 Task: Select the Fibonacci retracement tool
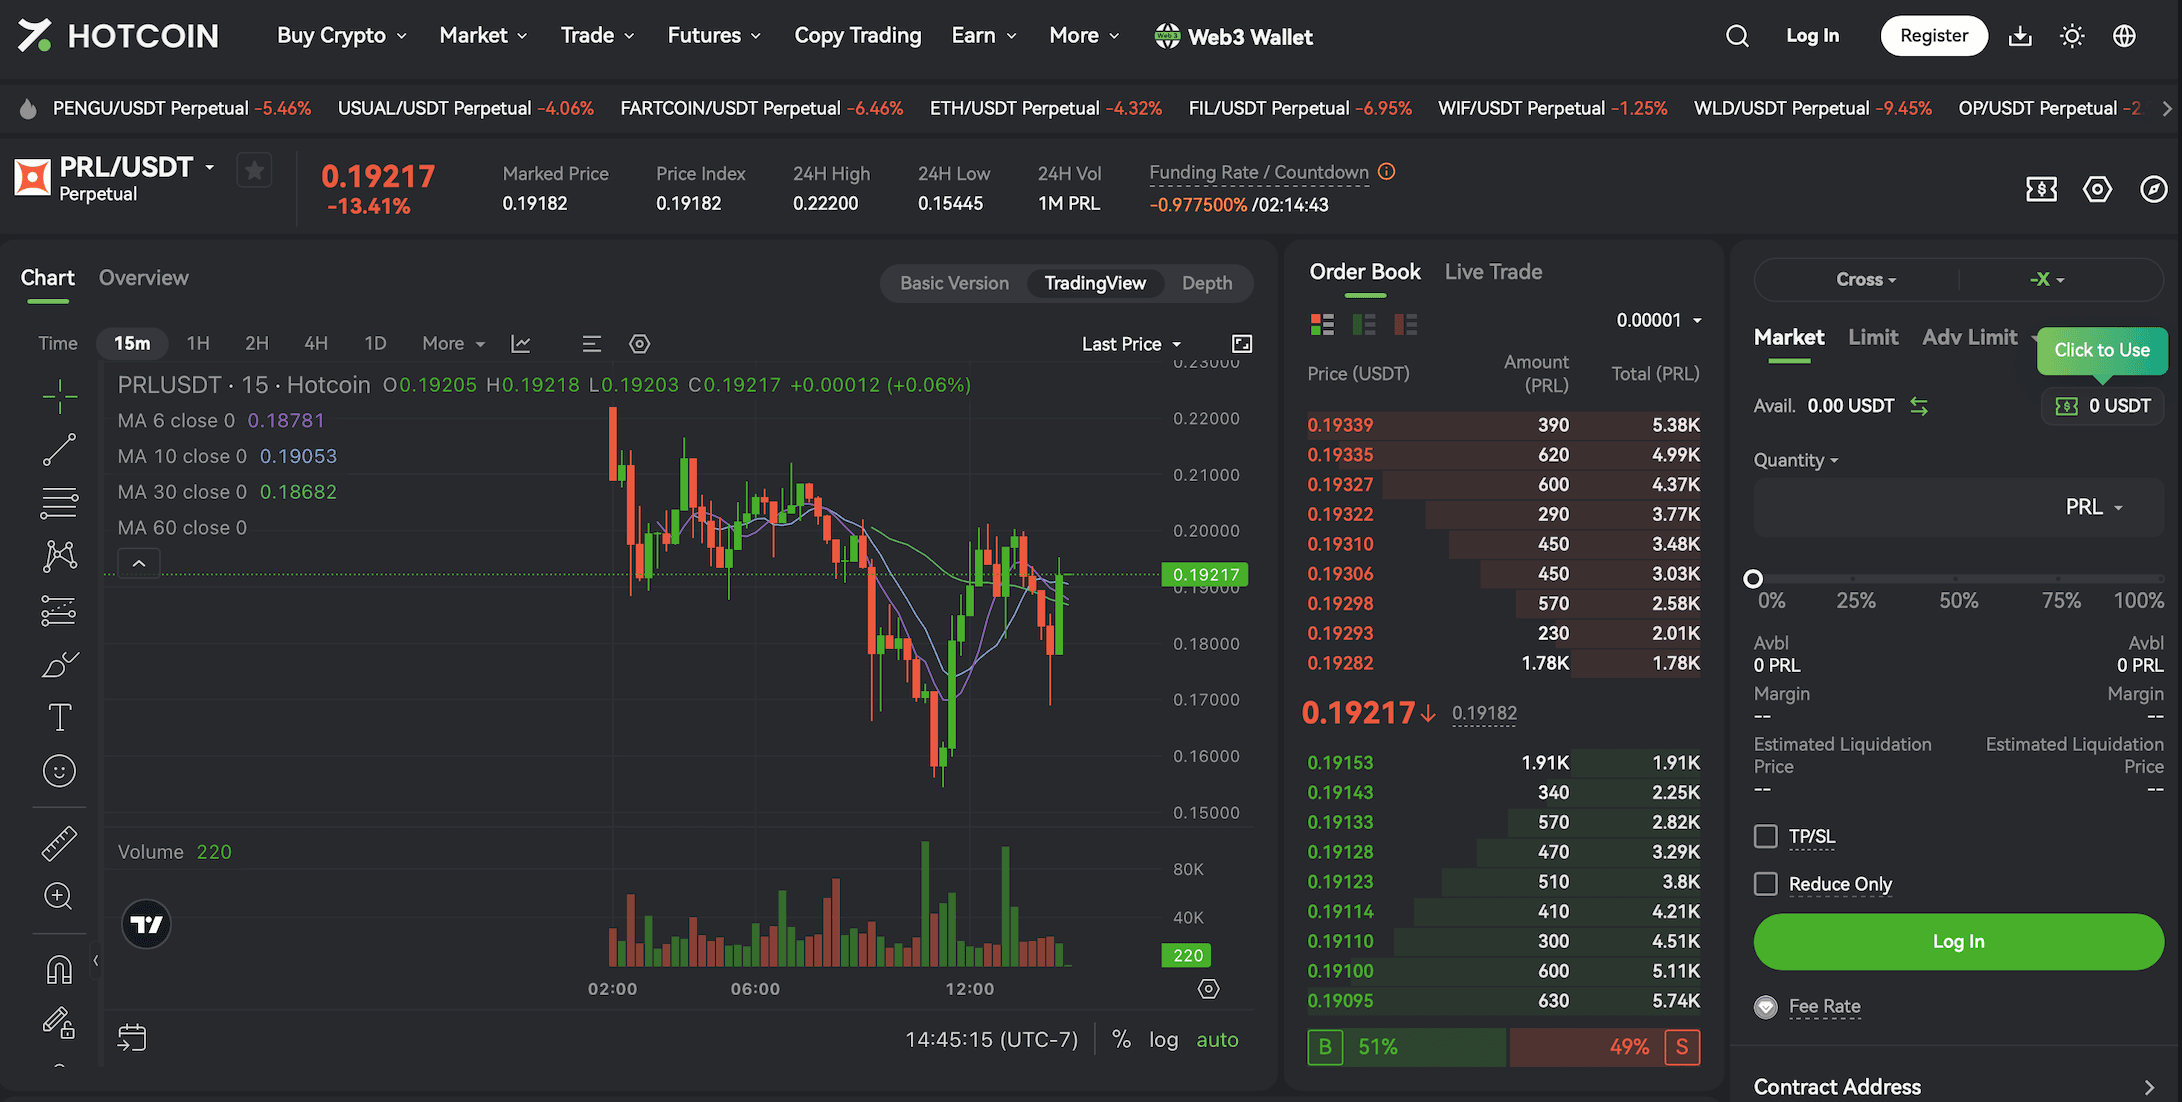point(59,503)
